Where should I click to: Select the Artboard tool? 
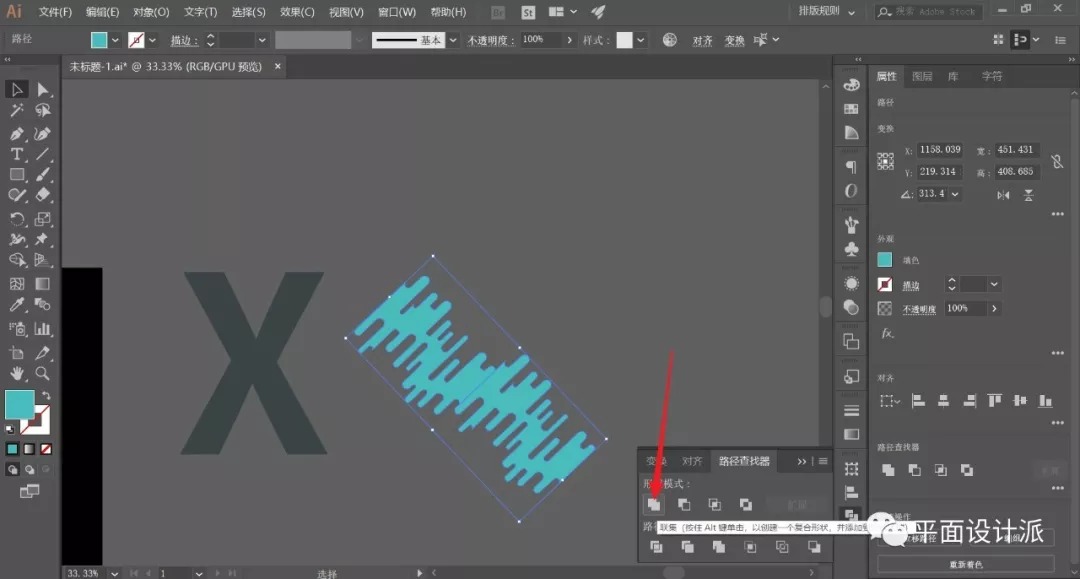17,352
